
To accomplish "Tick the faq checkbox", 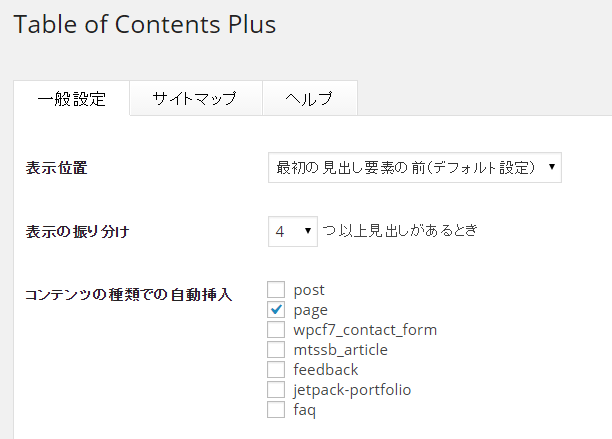I will pyautogui.click(x=277, y=410).
